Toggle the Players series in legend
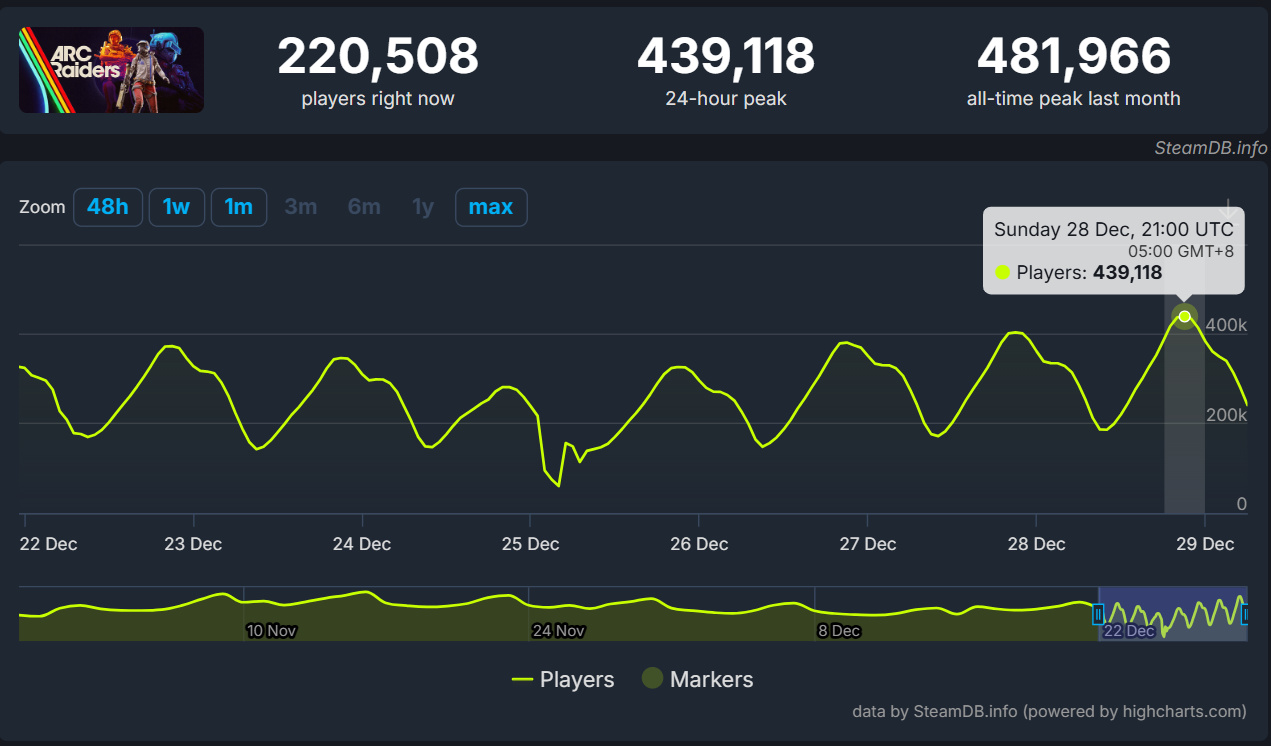 tap(563, 680)
